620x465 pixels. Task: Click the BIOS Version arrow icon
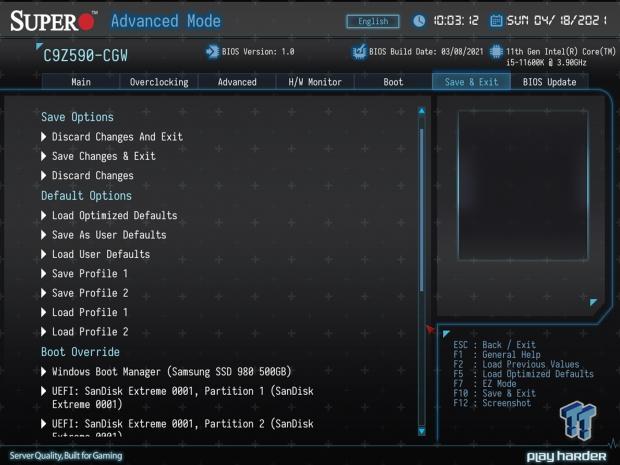(x=212, y=51)
